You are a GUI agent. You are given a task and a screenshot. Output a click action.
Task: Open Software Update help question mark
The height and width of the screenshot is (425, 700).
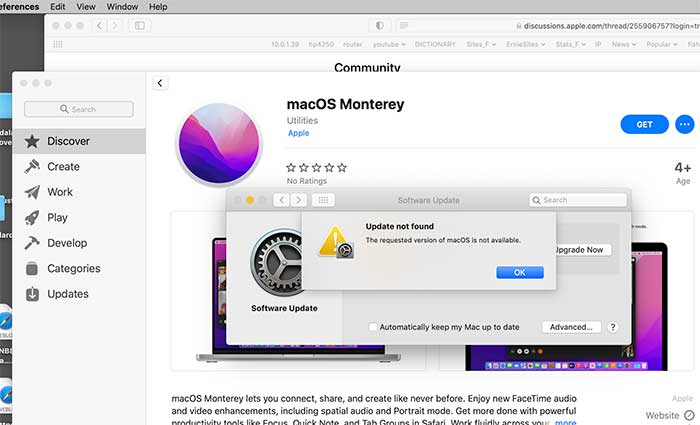click(613, 327)
